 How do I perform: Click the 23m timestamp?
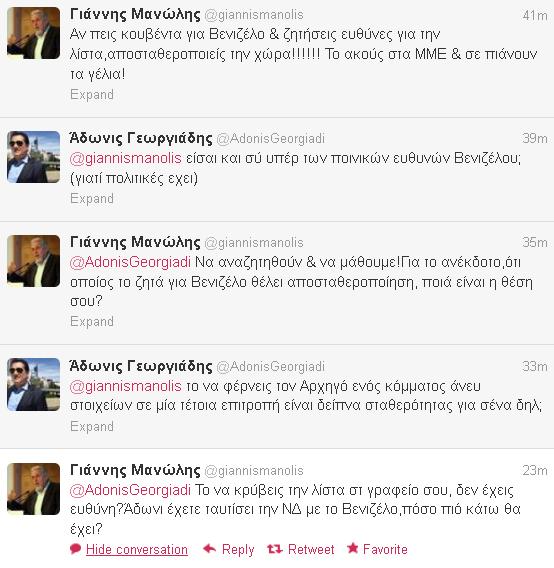coord(535,470)
